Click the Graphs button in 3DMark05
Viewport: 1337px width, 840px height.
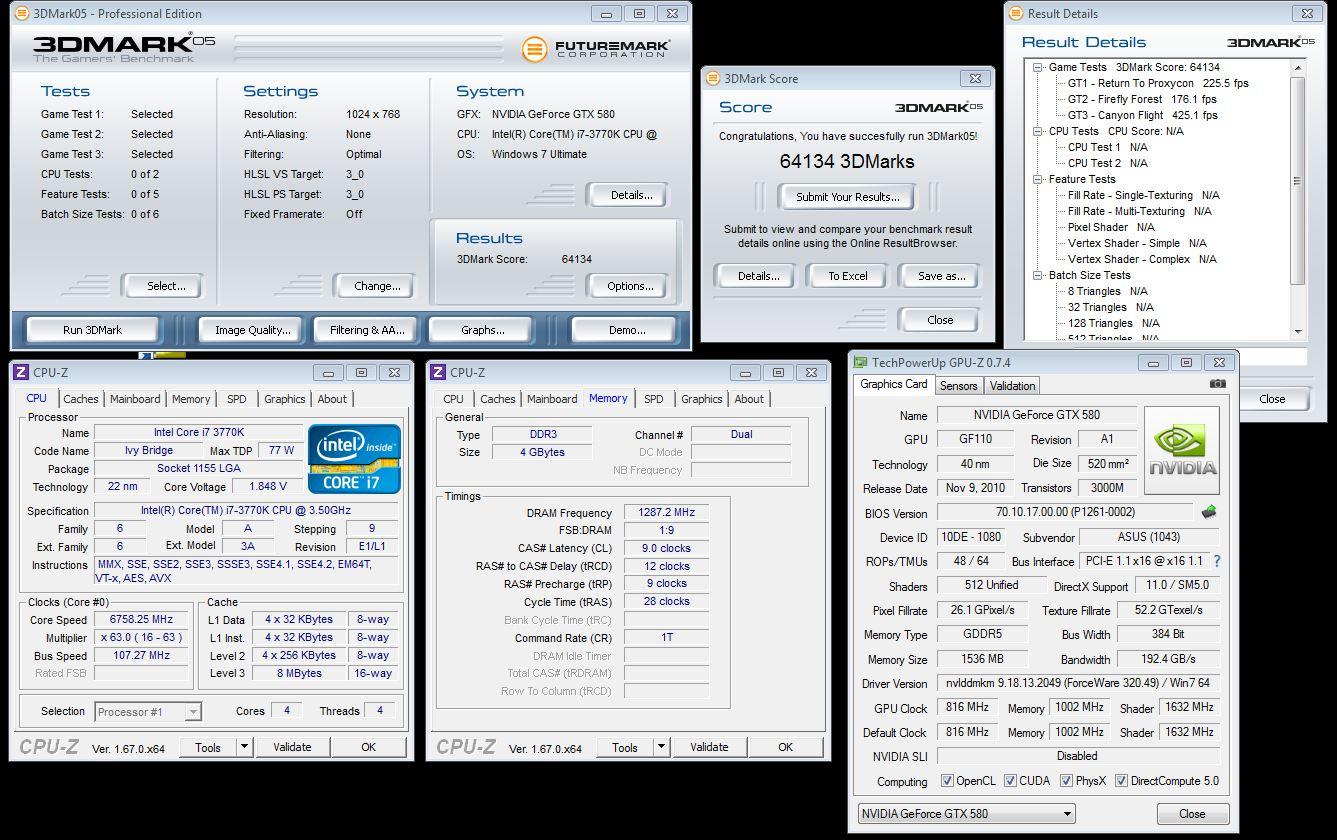[483, 330]
